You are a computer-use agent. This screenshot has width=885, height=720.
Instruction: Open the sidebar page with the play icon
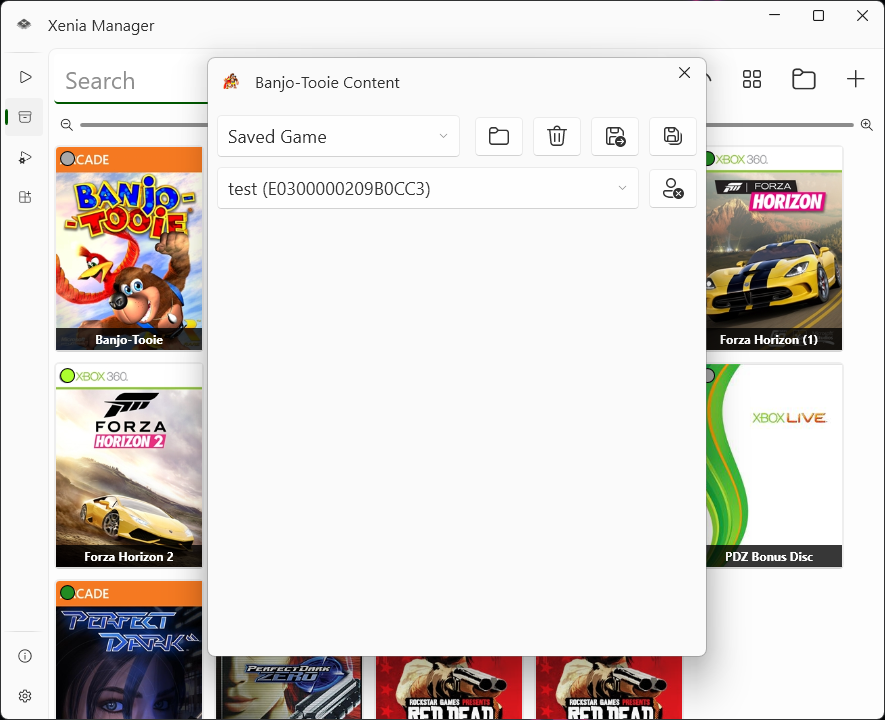(25, 77)
